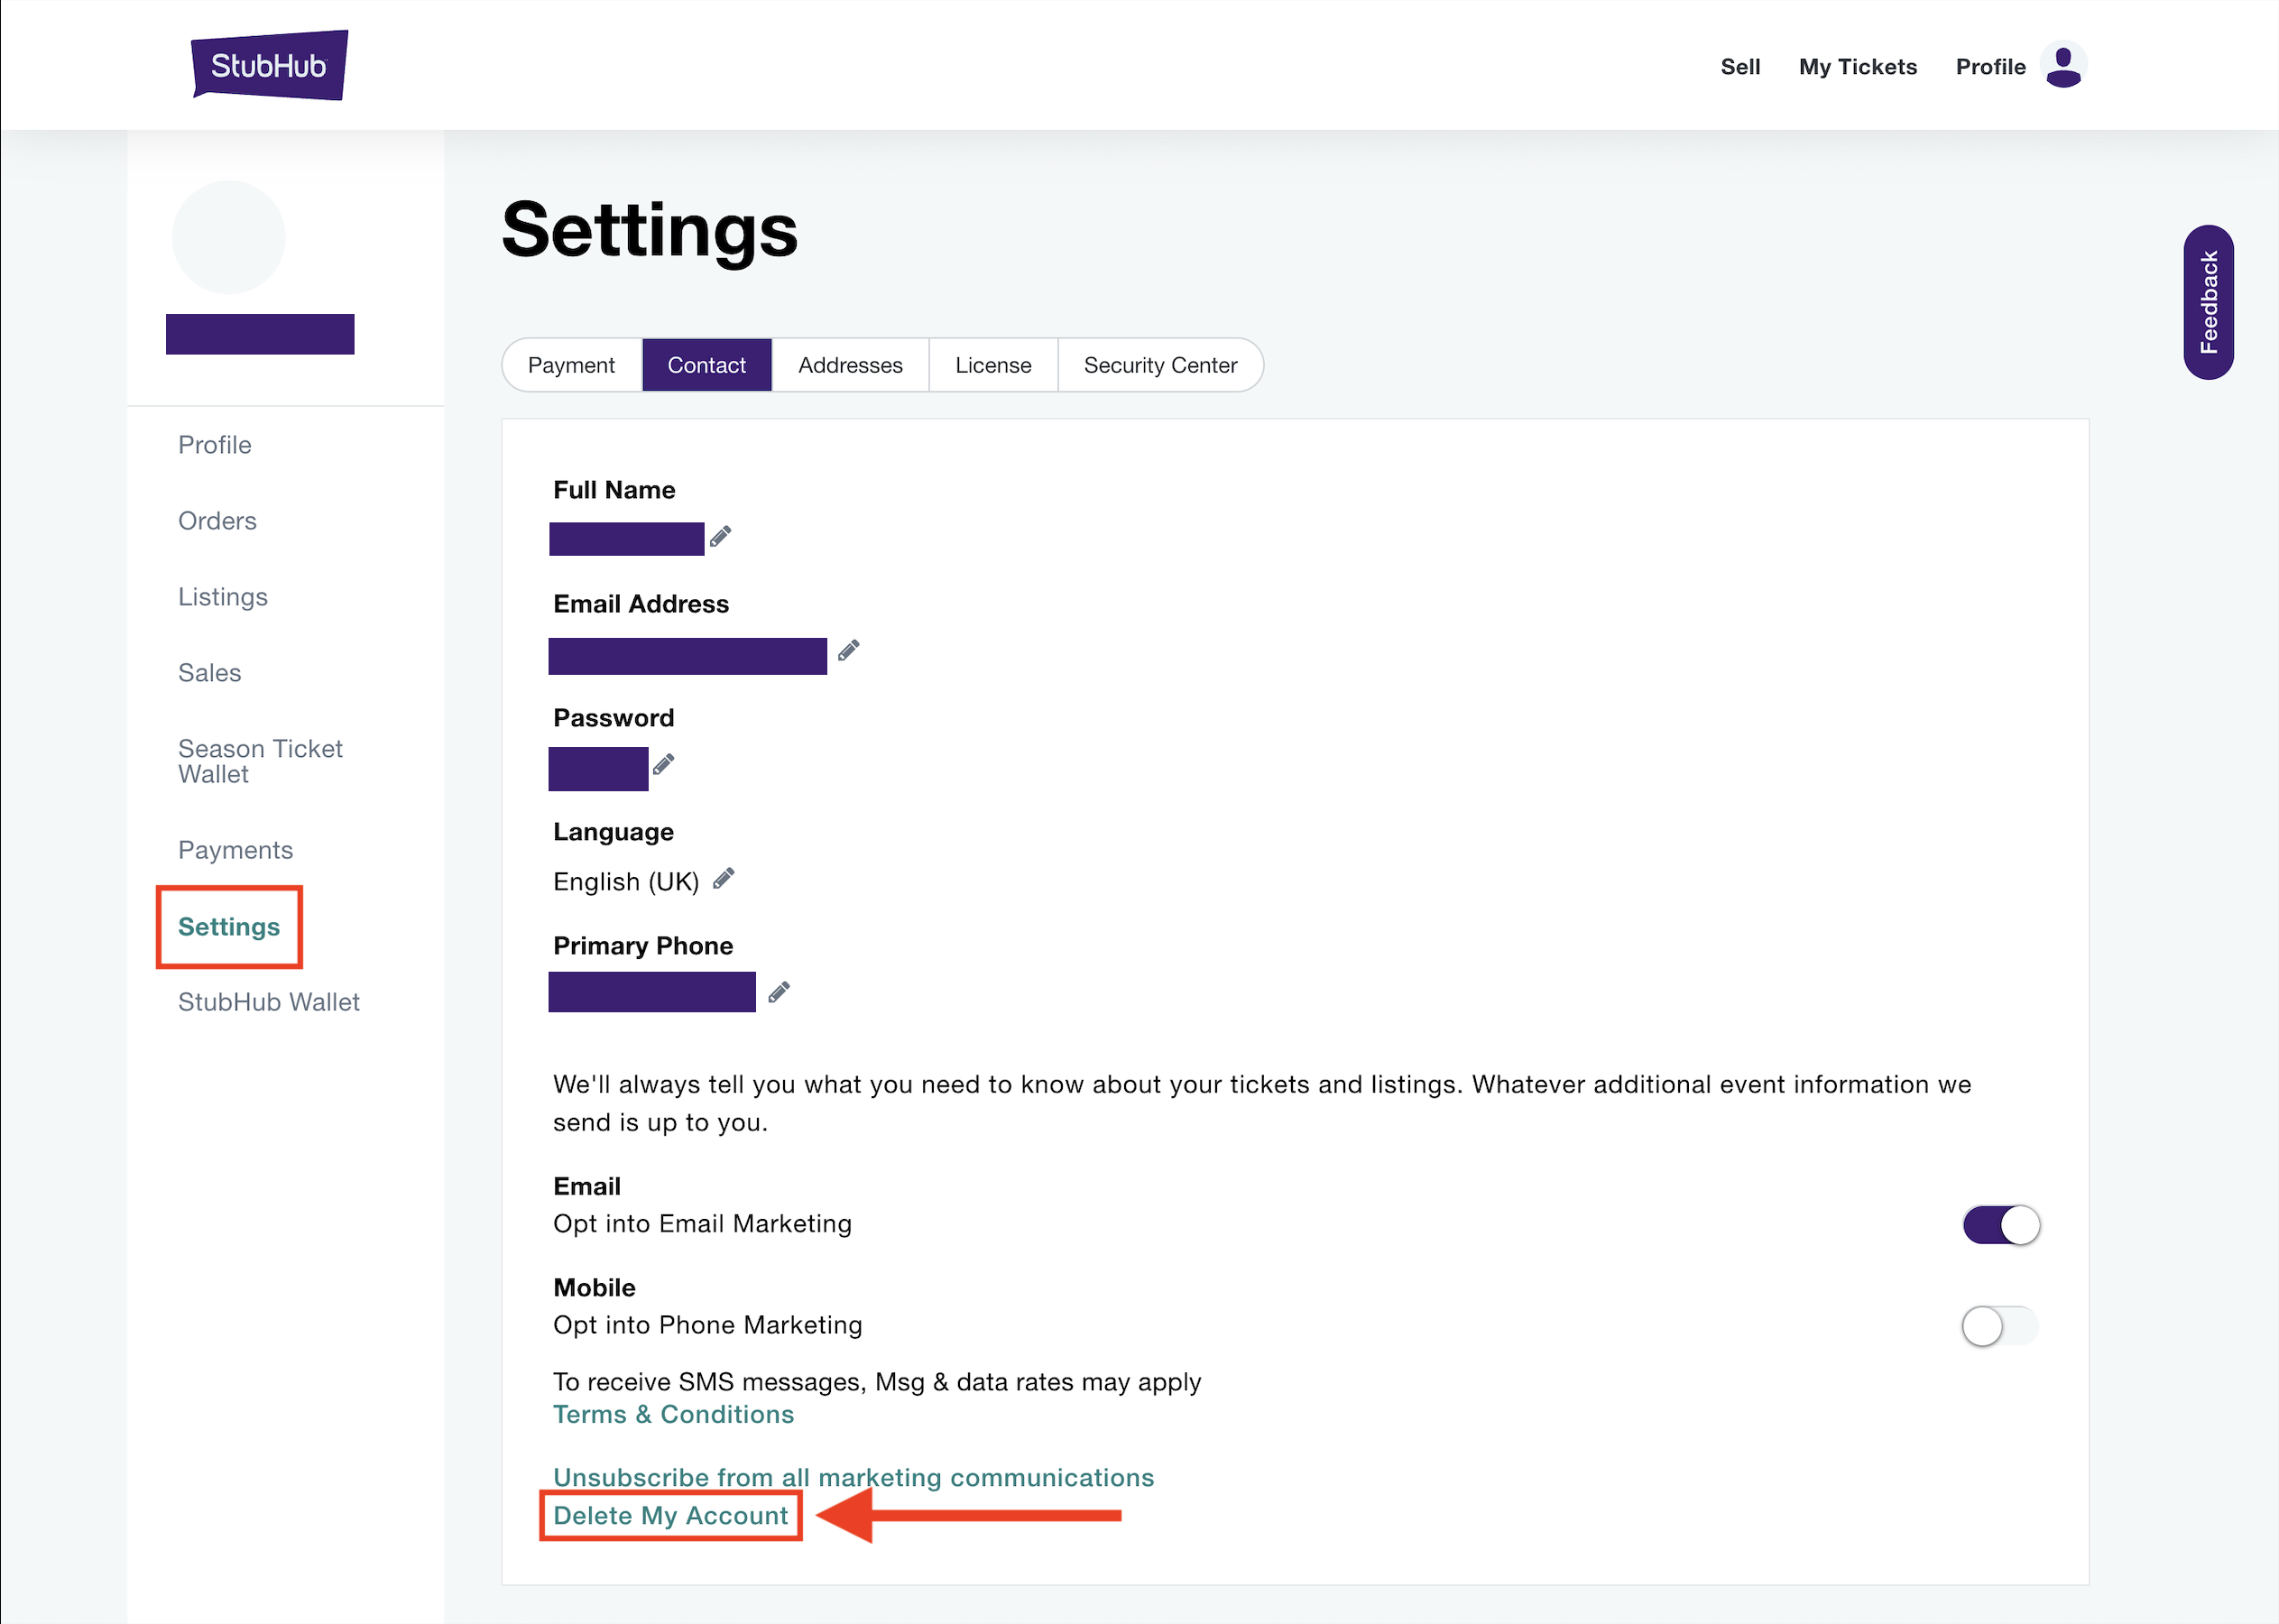Open the profile avatar icon in header
This screenshot has height=1624, width=2279.
pyautogui.click(x=2063, y=65)
